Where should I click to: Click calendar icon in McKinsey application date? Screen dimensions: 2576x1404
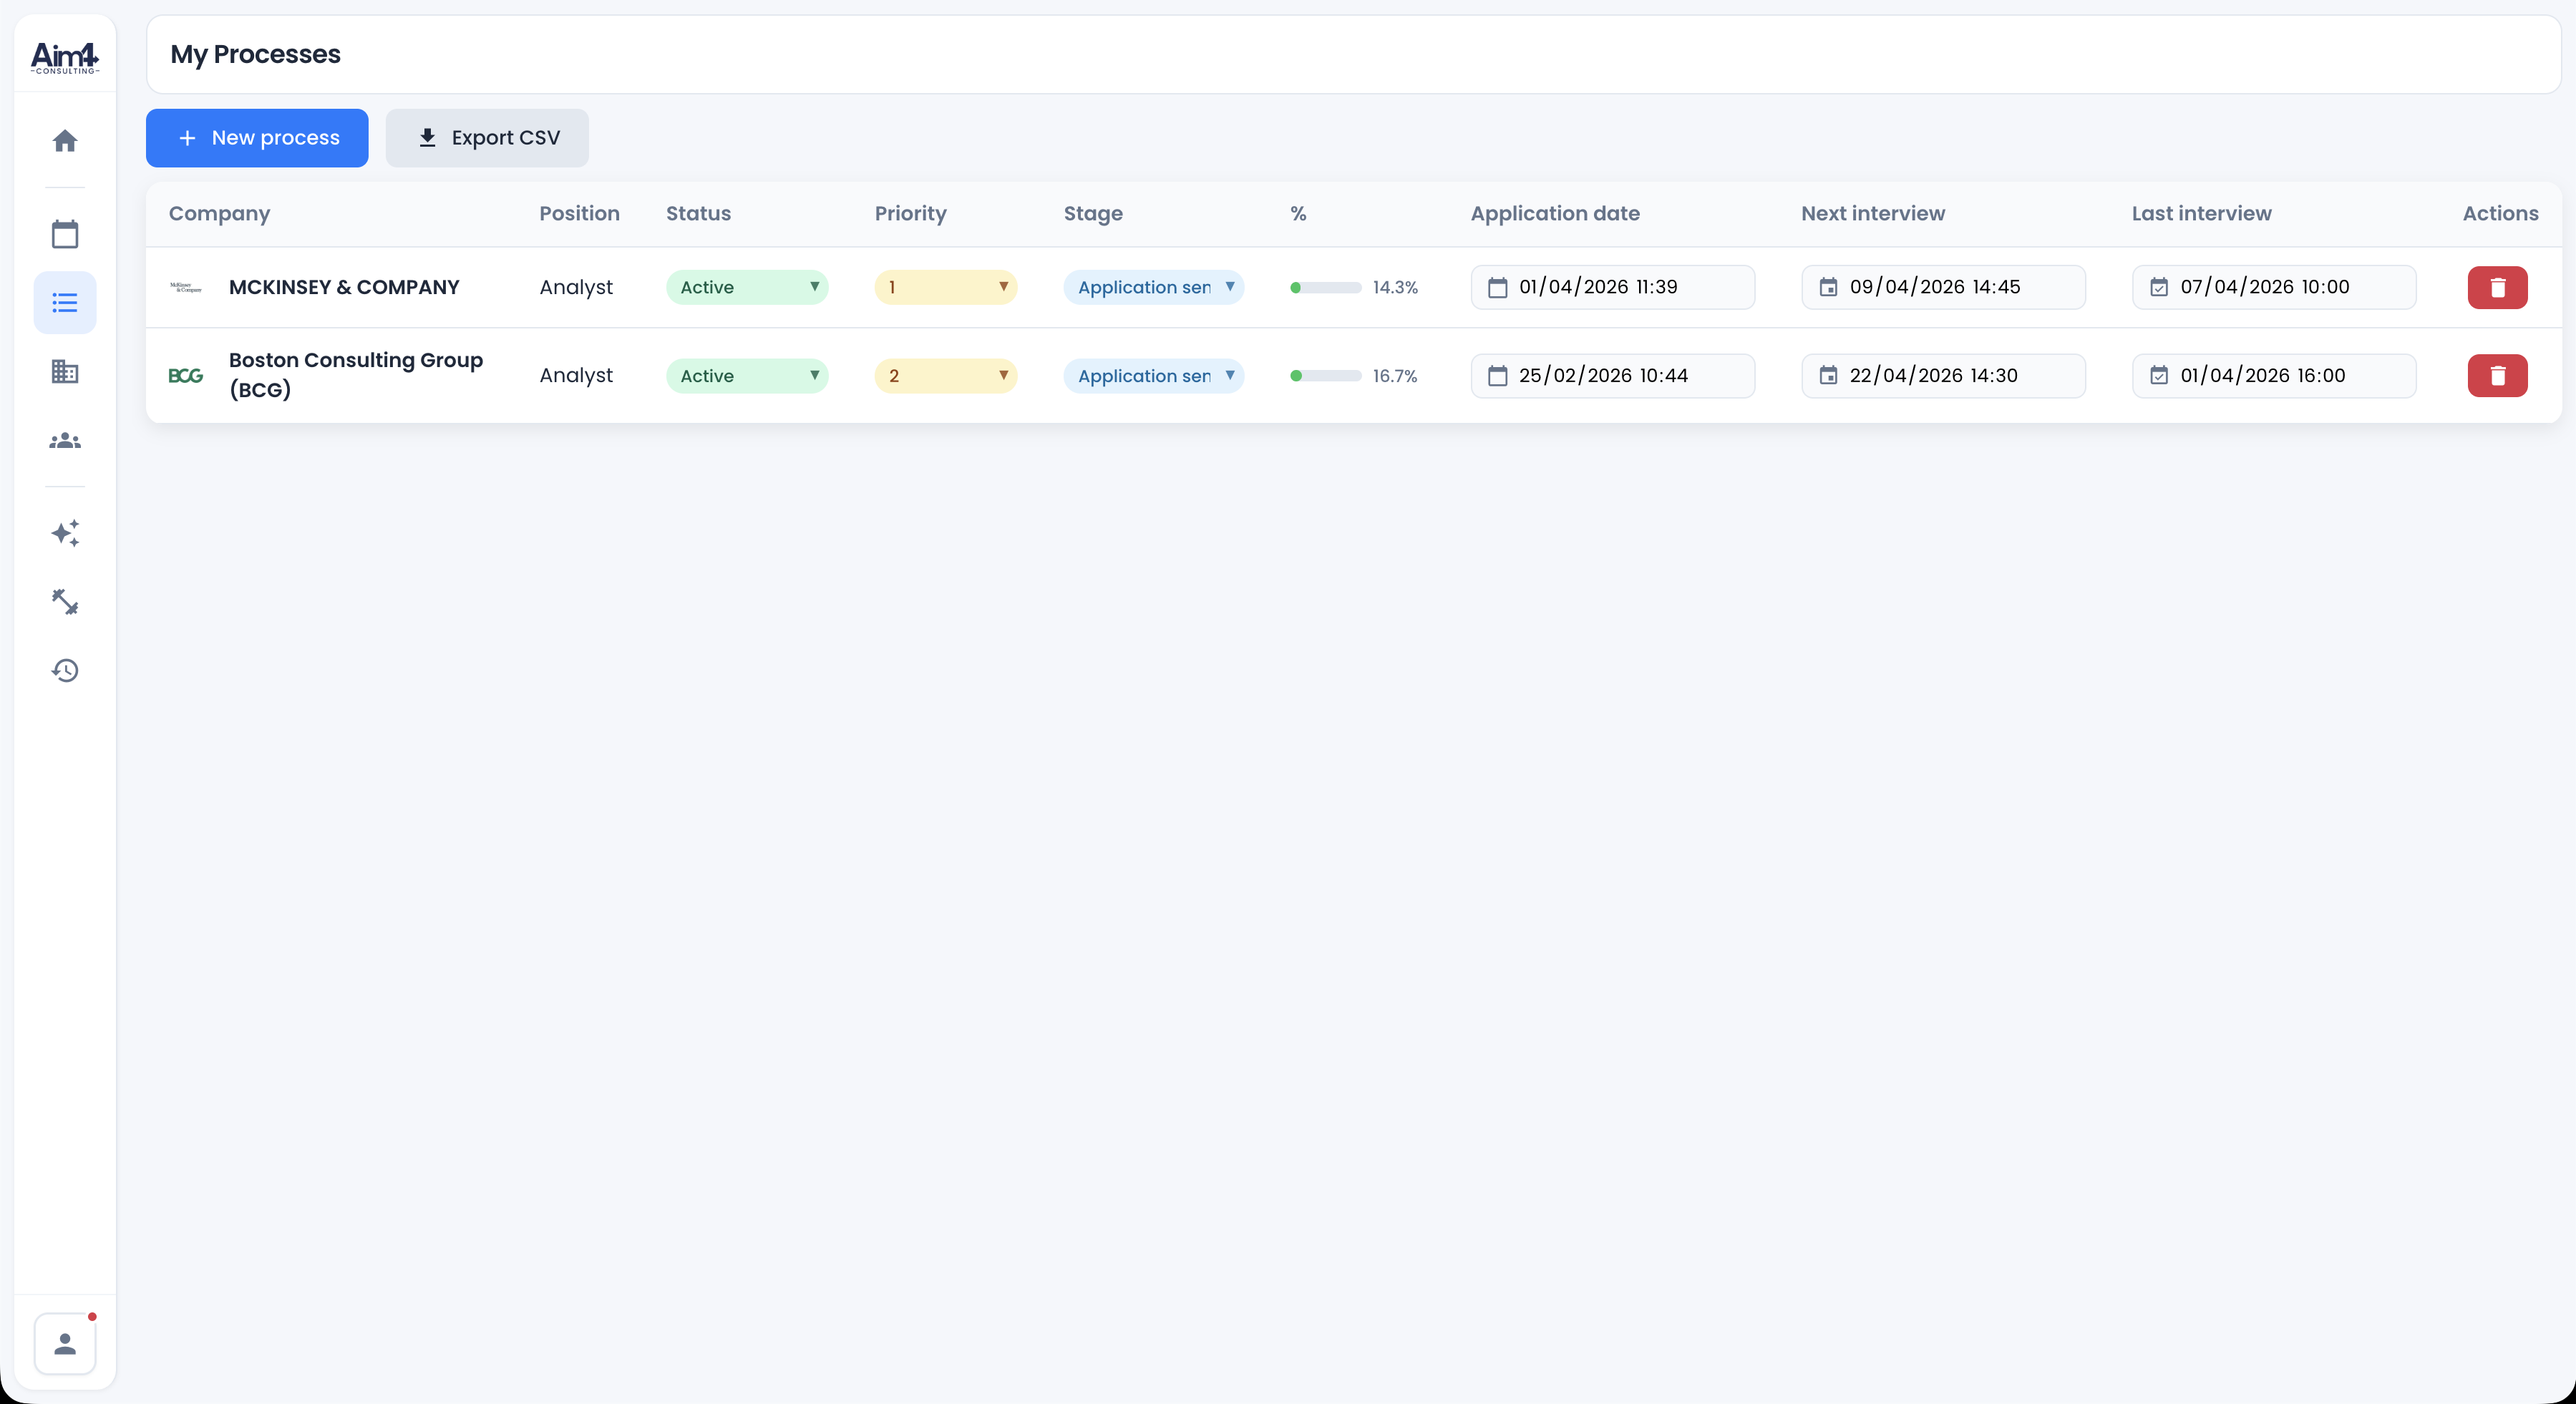(x=1497, y=287)
